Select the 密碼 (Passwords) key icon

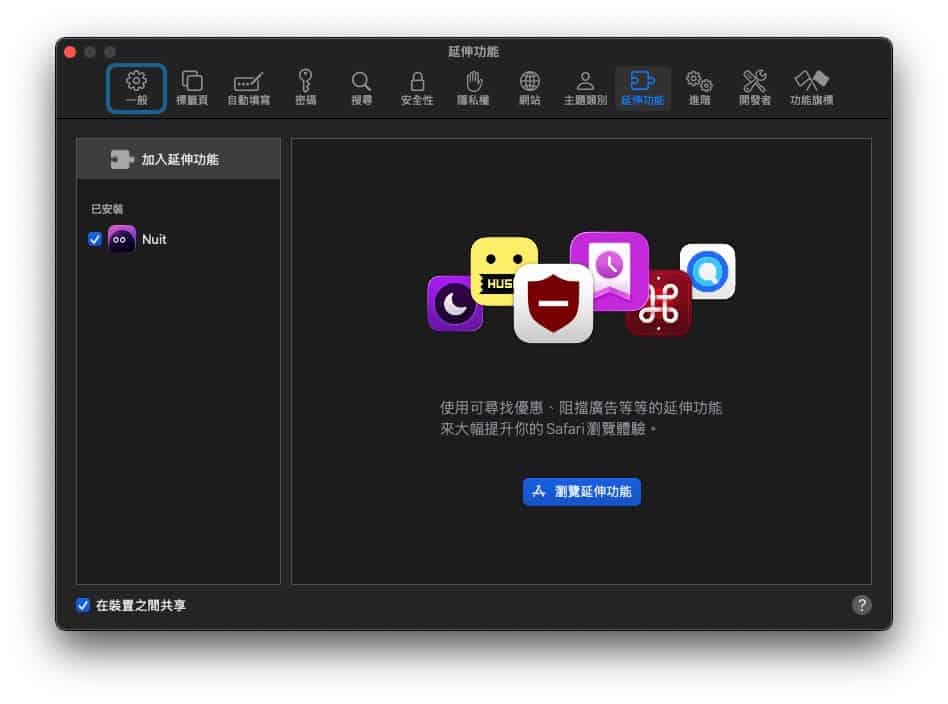pyautogui.click(x=305, y=88)
